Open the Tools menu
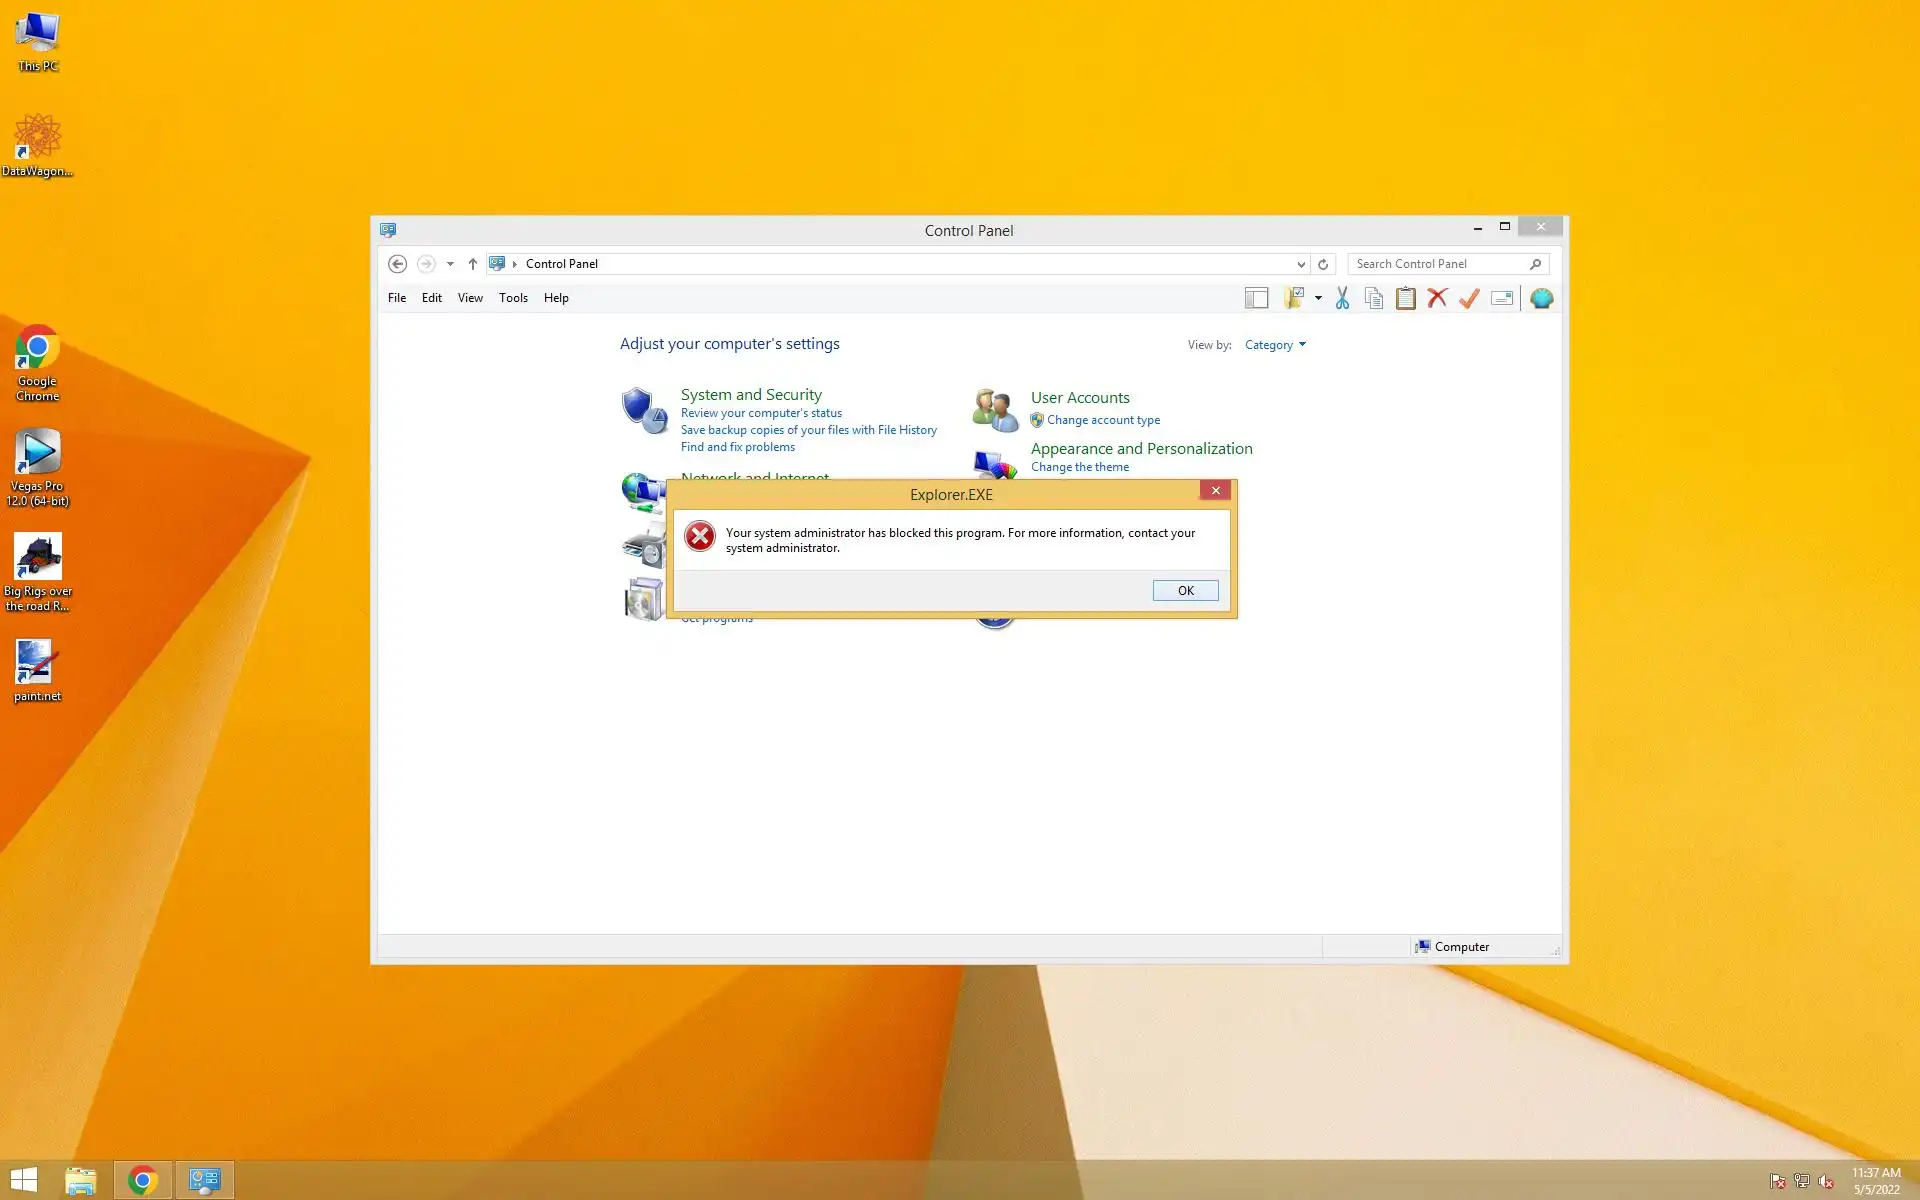1920x1200 pixels. (x=513, y=298)
